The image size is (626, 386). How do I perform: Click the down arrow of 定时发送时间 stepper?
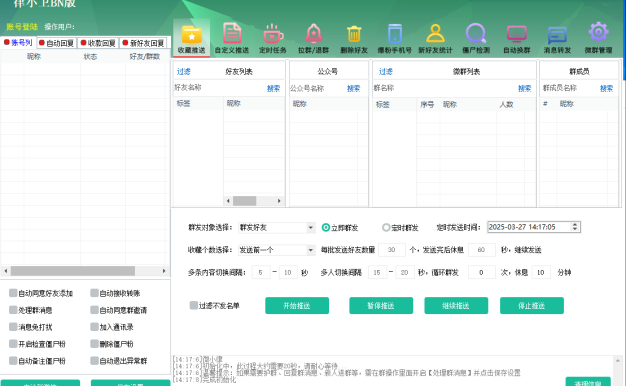tap(575, 230)
